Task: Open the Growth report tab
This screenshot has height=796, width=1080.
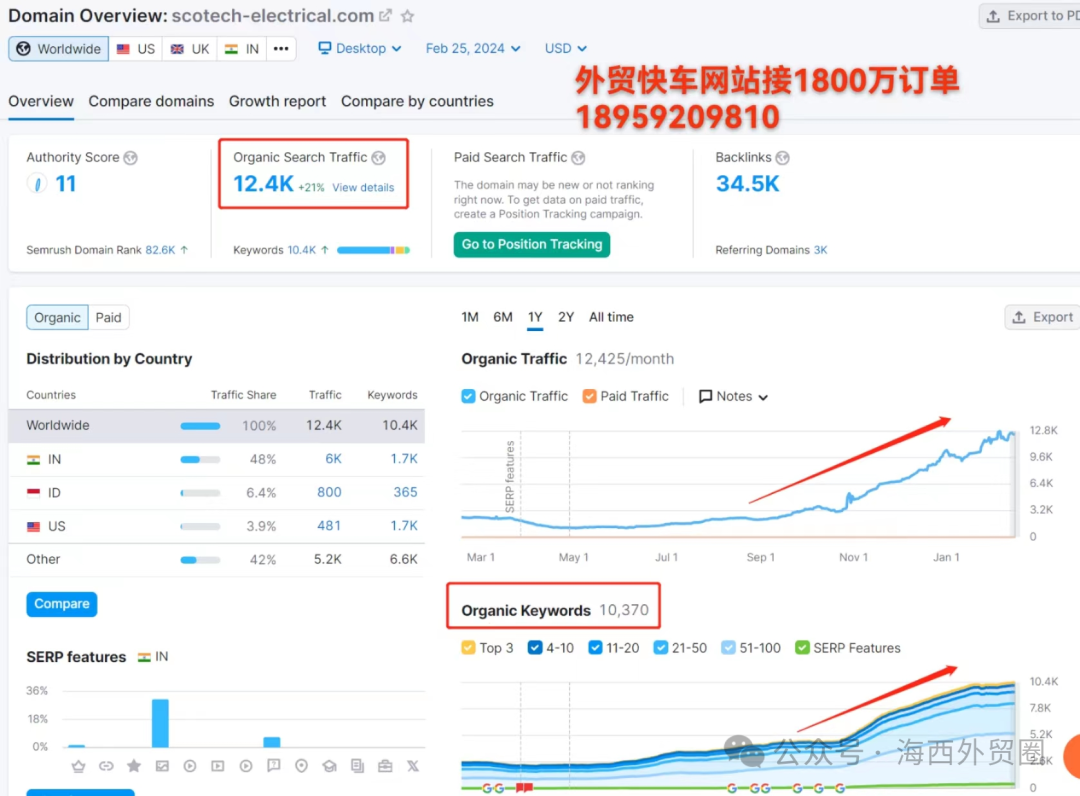Action: click(x=277, y=101)
